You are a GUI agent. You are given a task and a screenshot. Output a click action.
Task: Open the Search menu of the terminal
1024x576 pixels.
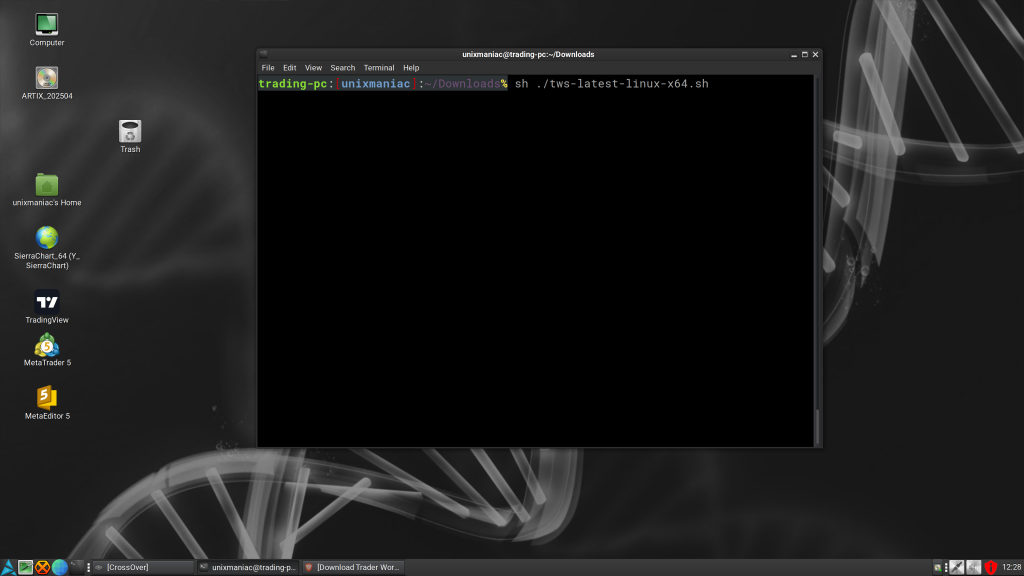point(342,67)
